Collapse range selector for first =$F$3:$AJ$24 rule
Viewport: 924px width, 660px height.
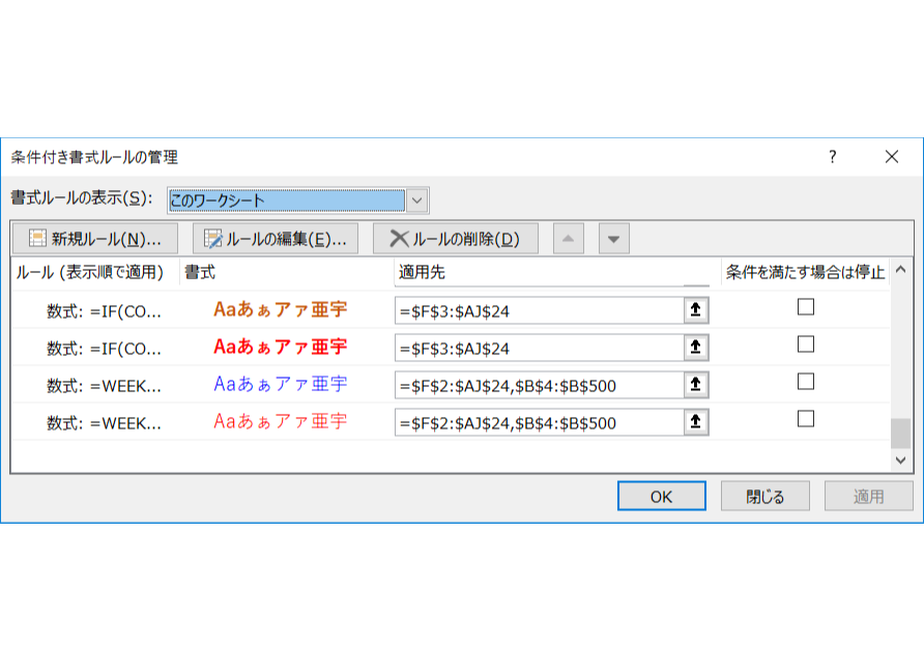point(696,310)
